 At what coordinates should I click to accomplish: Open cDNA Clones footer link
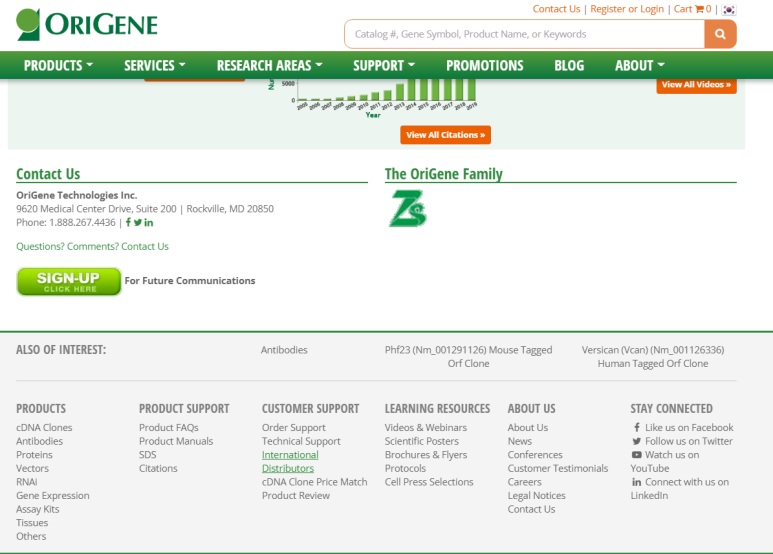tap(44, 427)
